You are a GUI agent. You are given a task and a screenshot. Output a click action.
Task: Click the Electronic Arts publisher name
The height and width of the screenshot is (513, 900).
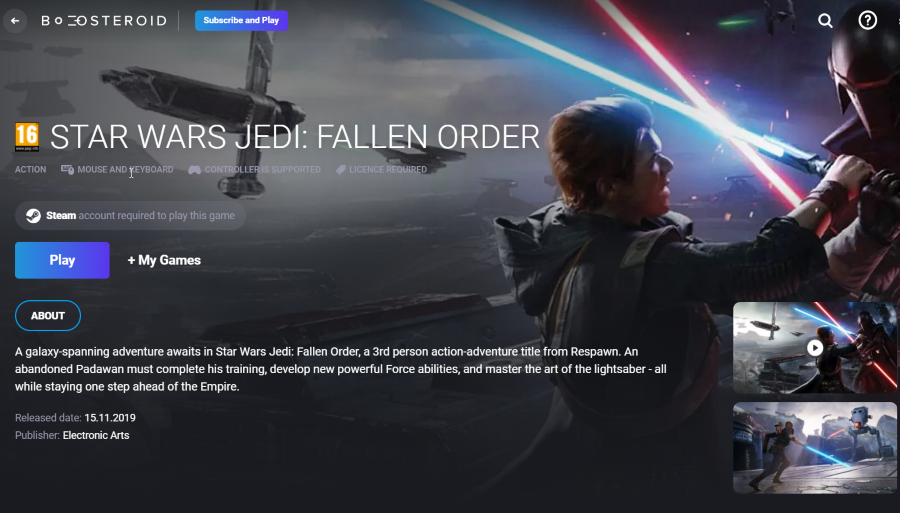click(96, 435)
